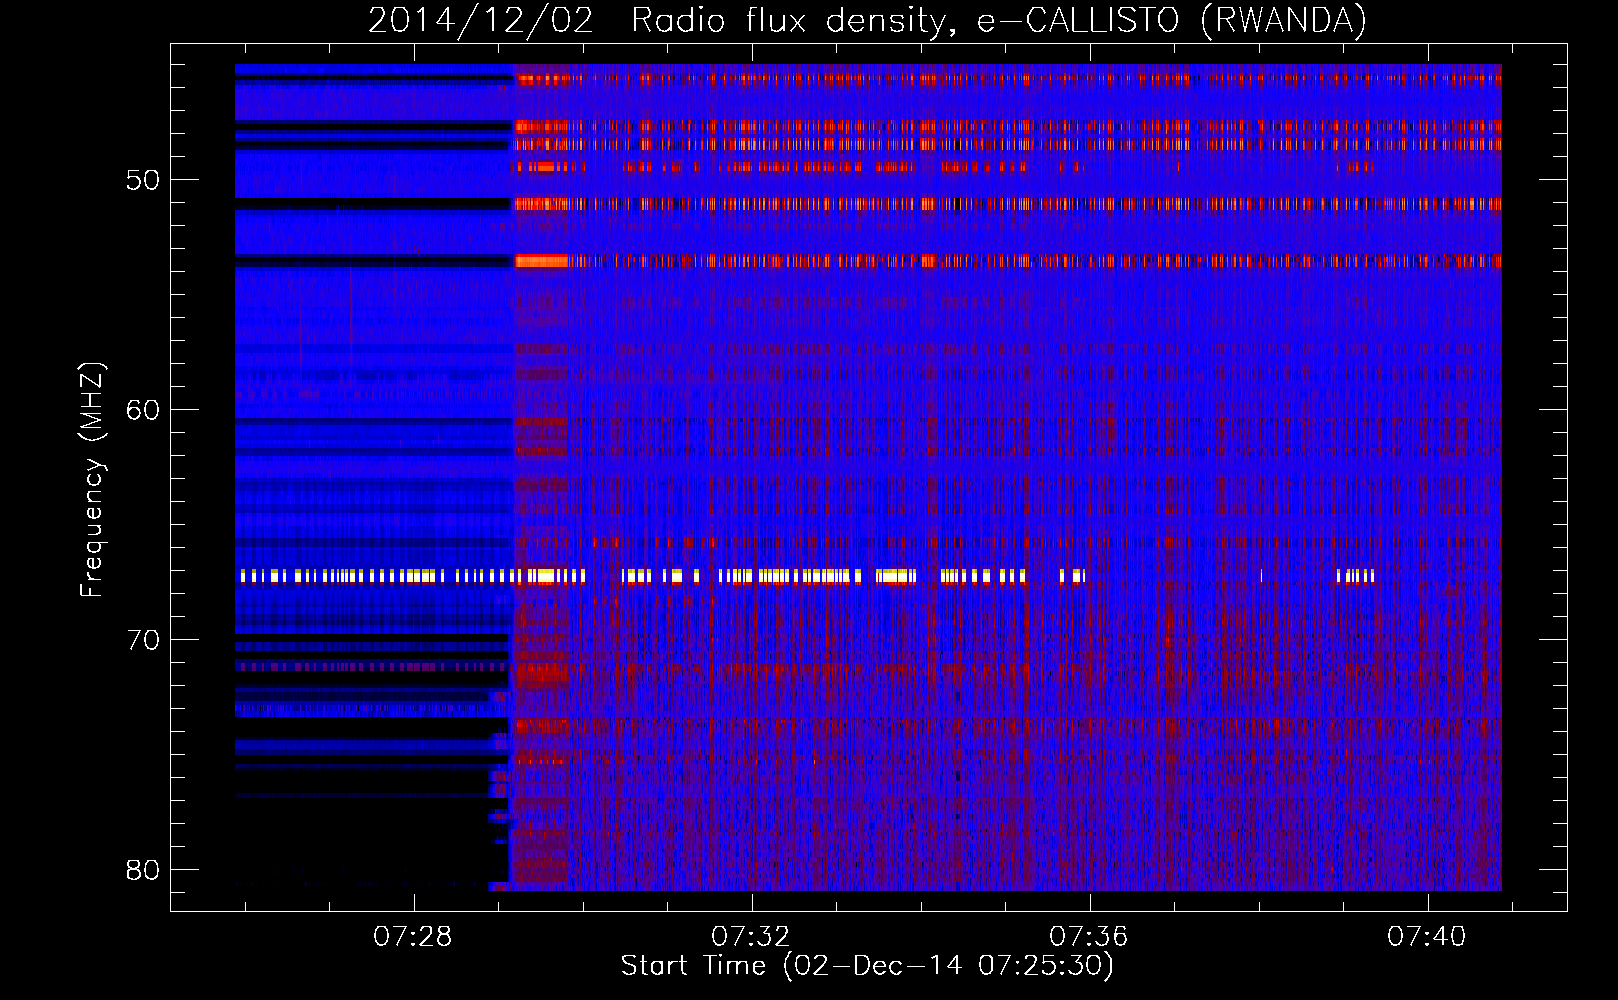Select the 50 frequency tick label
This screenshot has height=1000, width=1618.
click(x=143, y=180)
